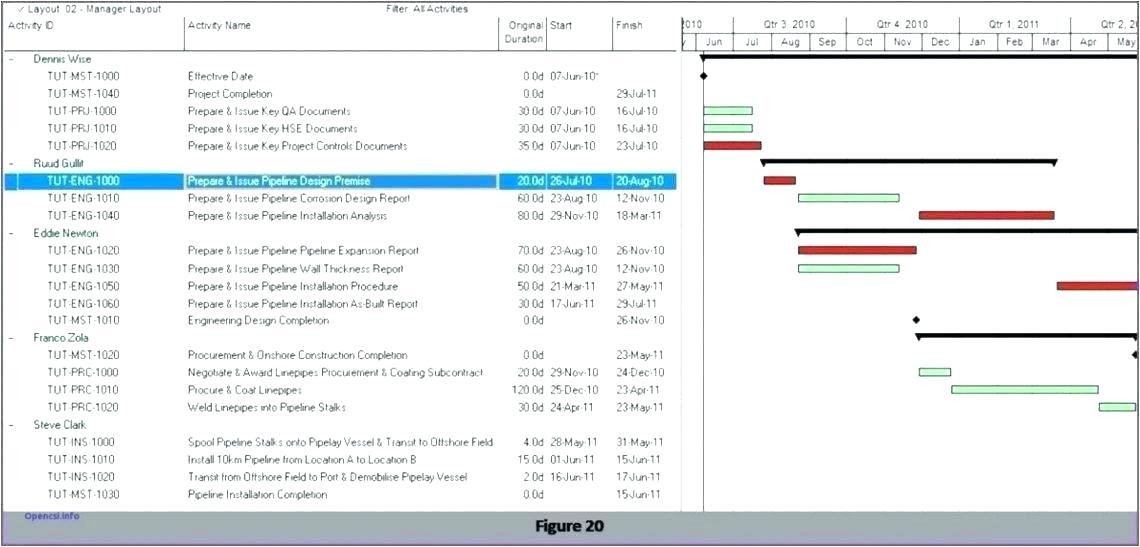Select the green Procure & Coat Linepipes bar

point(1024,390)
